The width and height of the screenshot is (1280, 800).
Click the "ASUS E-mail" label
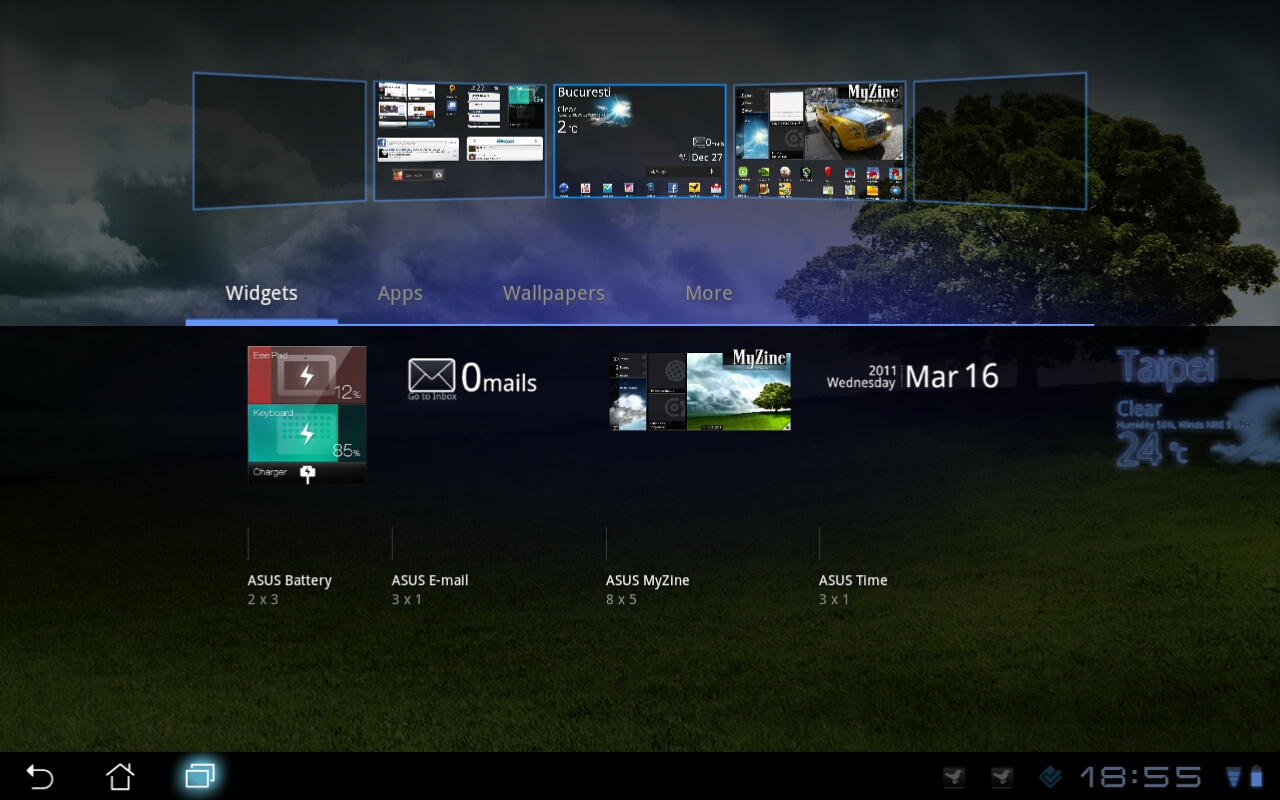[430, 580]
